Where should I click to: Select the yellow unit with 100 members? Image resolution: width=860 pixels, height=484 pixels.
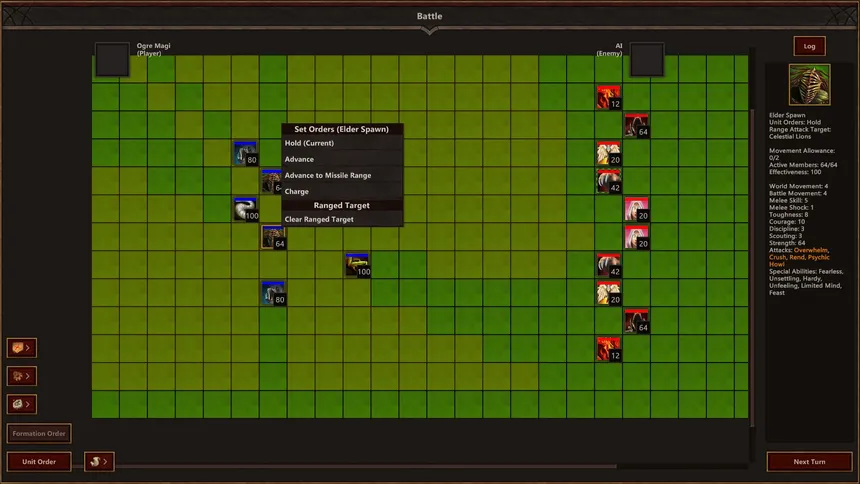click(358, 265)
